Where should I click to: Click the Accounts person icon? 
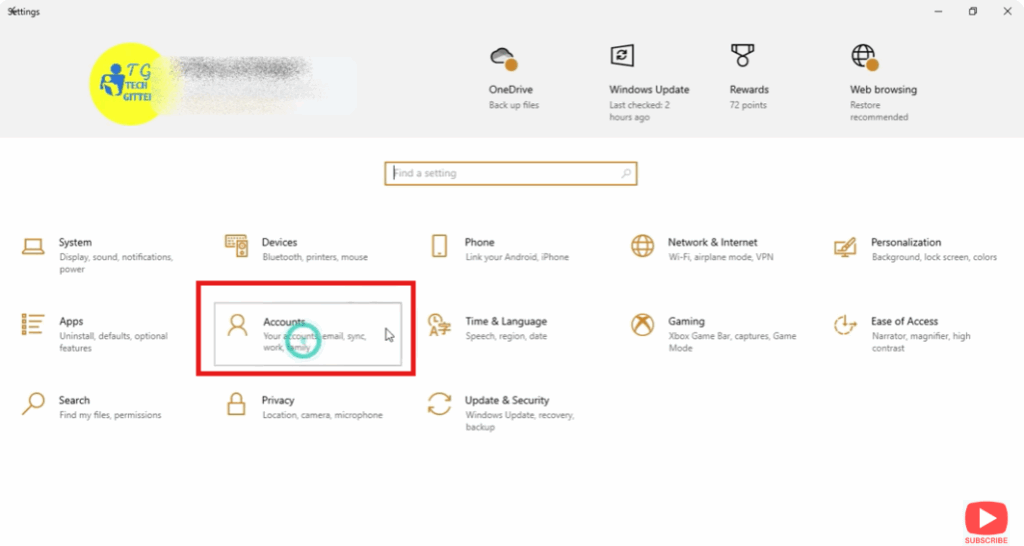(x=237, y=325)
